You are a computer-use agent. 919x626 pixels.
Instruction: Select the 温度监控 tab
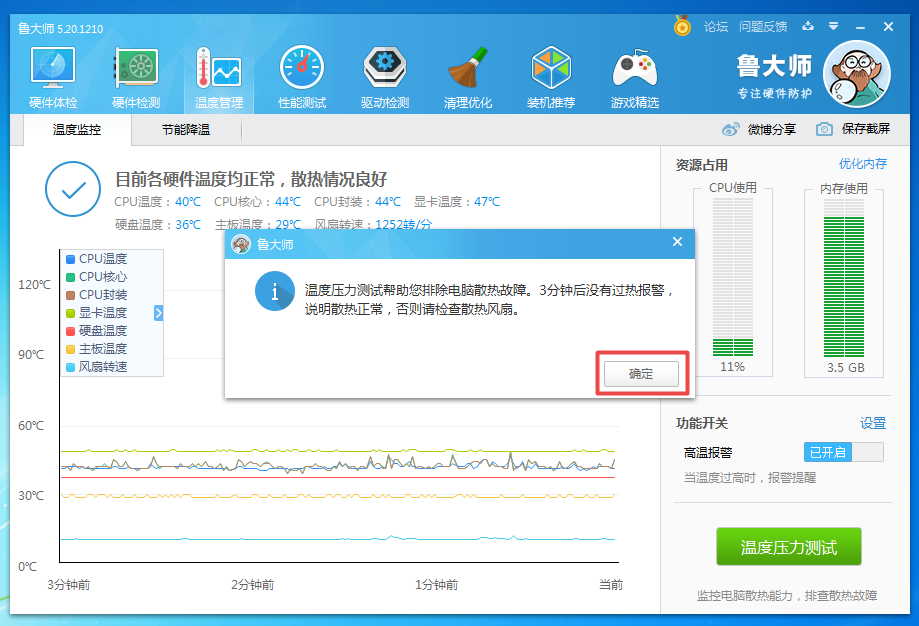76,130
